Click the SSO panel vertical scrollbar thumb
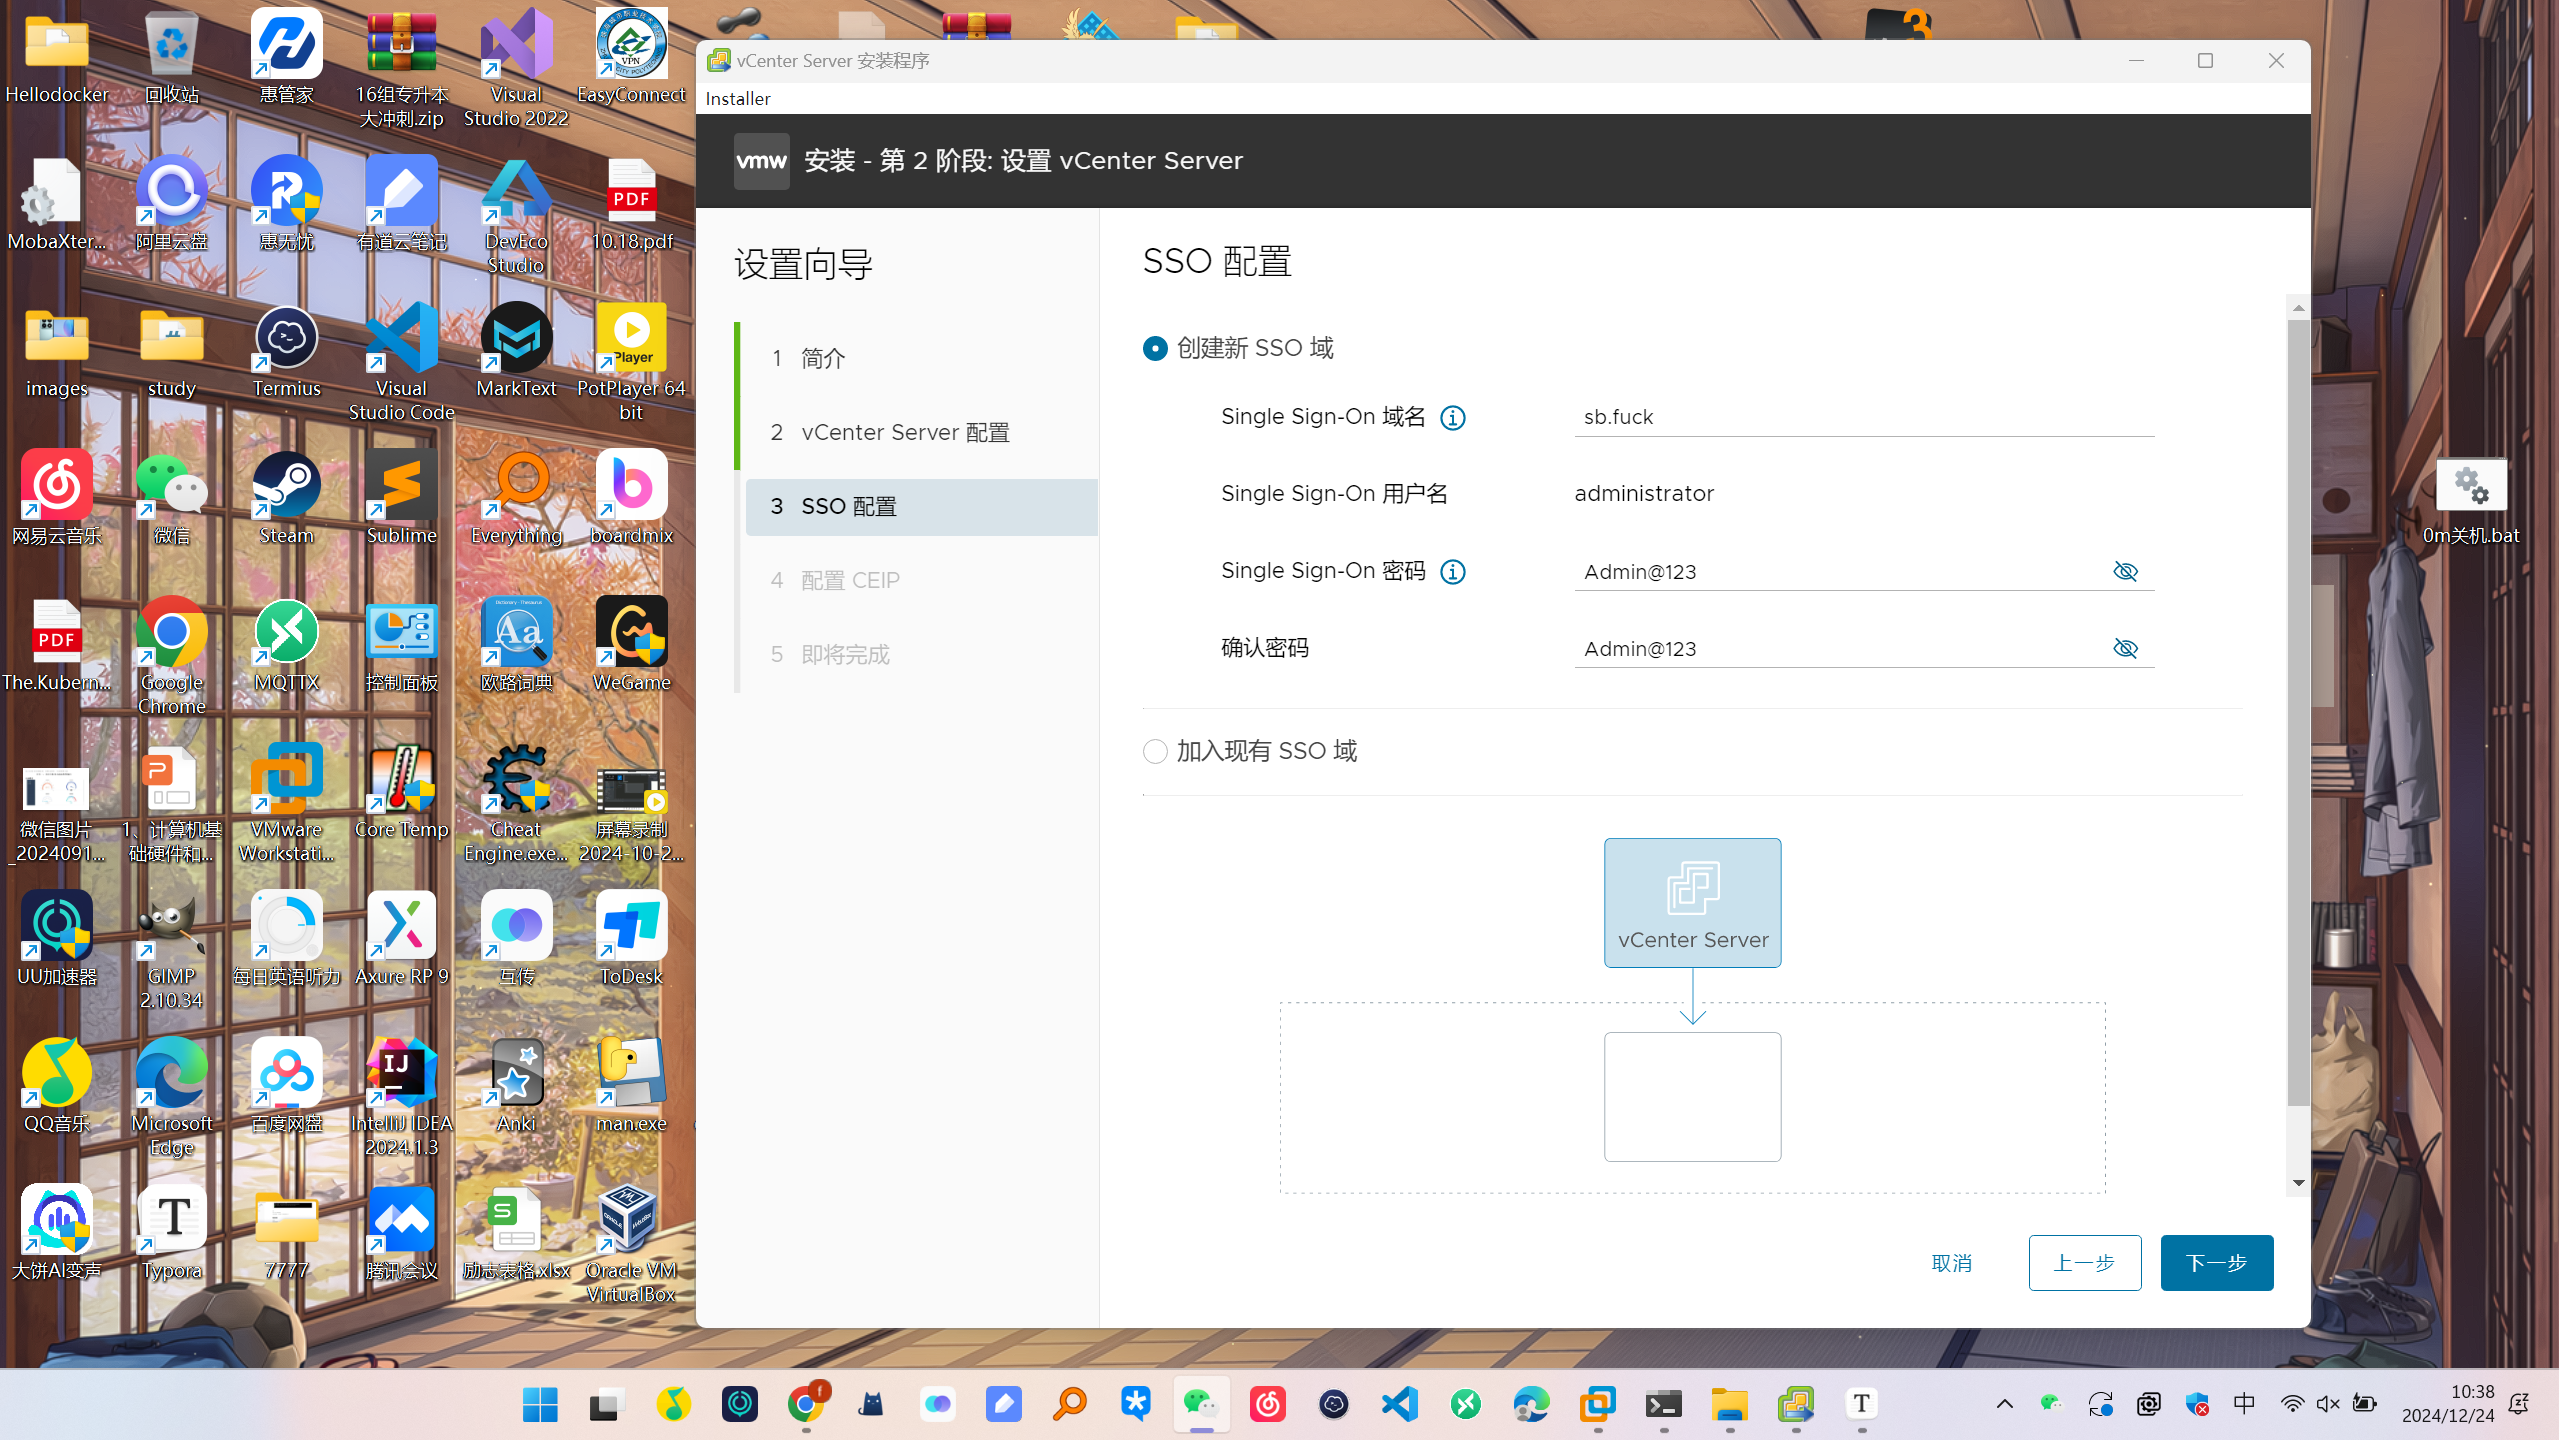The width and height of the screenshot is (2559, 1440). 2298,712
